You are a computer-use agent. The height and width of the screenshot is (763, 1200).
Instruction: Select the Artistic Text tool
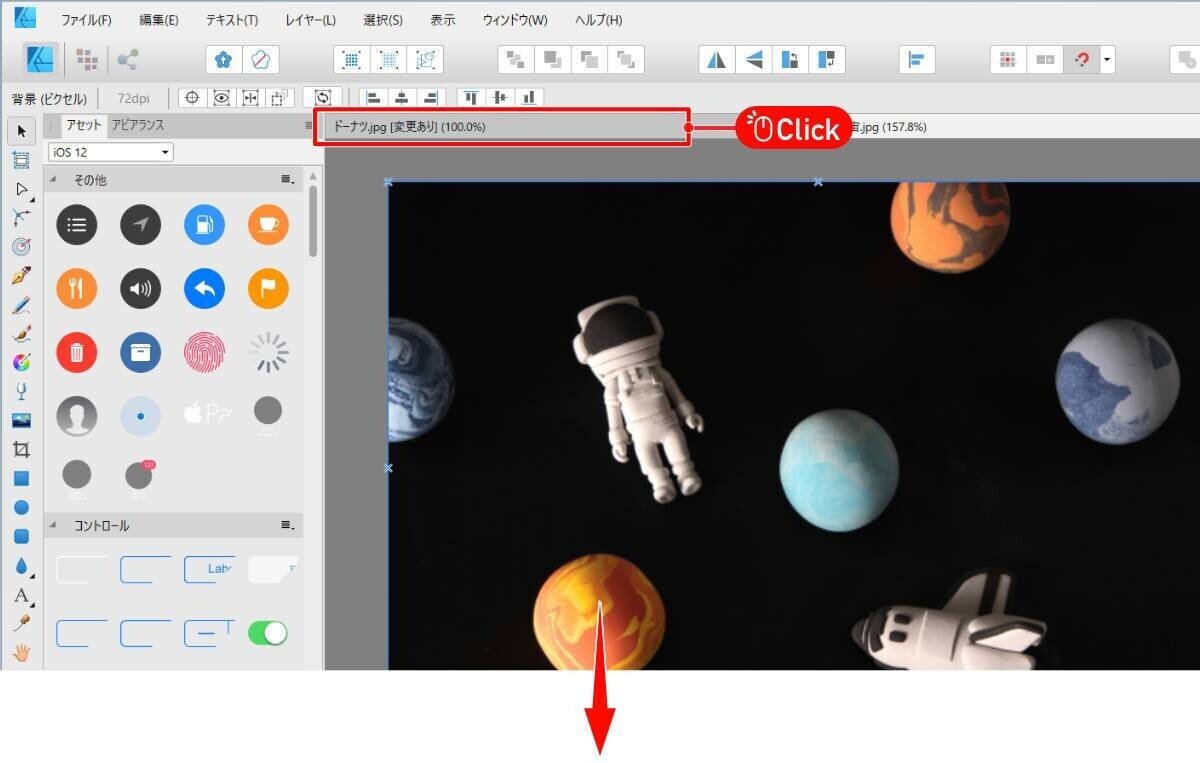[x=21, y=595]
